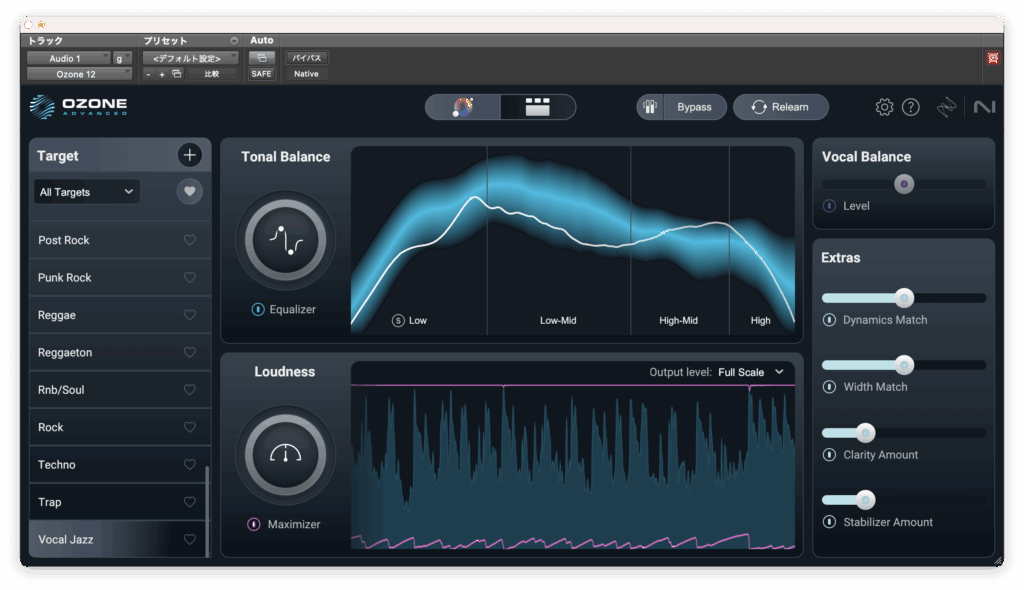Expand Output level Full Scale dropdown
The height and width of the screenshot is (590, 1024).
tap(751, 372)
